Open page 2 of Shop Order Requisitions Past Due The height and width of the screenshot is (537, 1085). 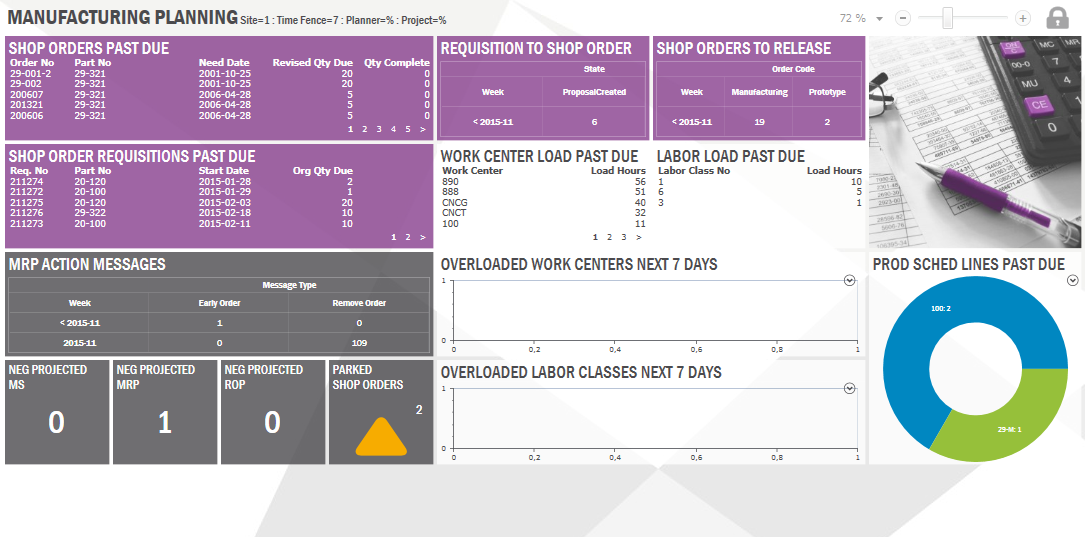click(x=408, y=237)
